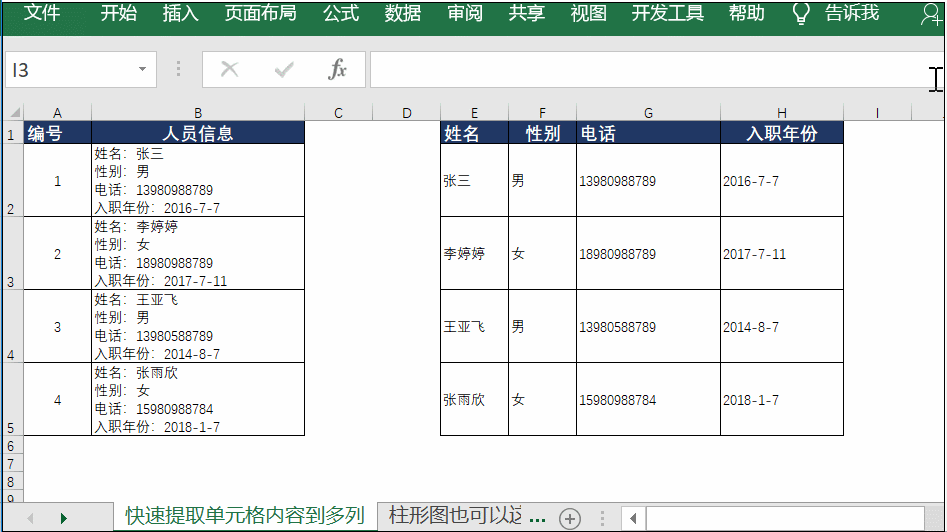Select the 快速提取单元格内容到多列 sheet tab
This screenshot has width=947, height=532.
click(x=245, y=516)
